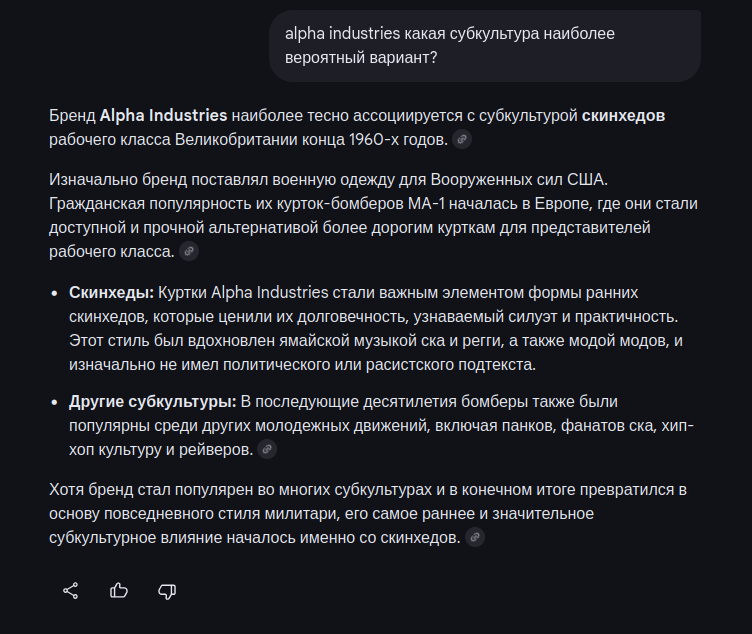This screenshot has width=752, height=634.
Task: Click bold "Alpha Industries" in the first paragraph
Action: (164, 116)
